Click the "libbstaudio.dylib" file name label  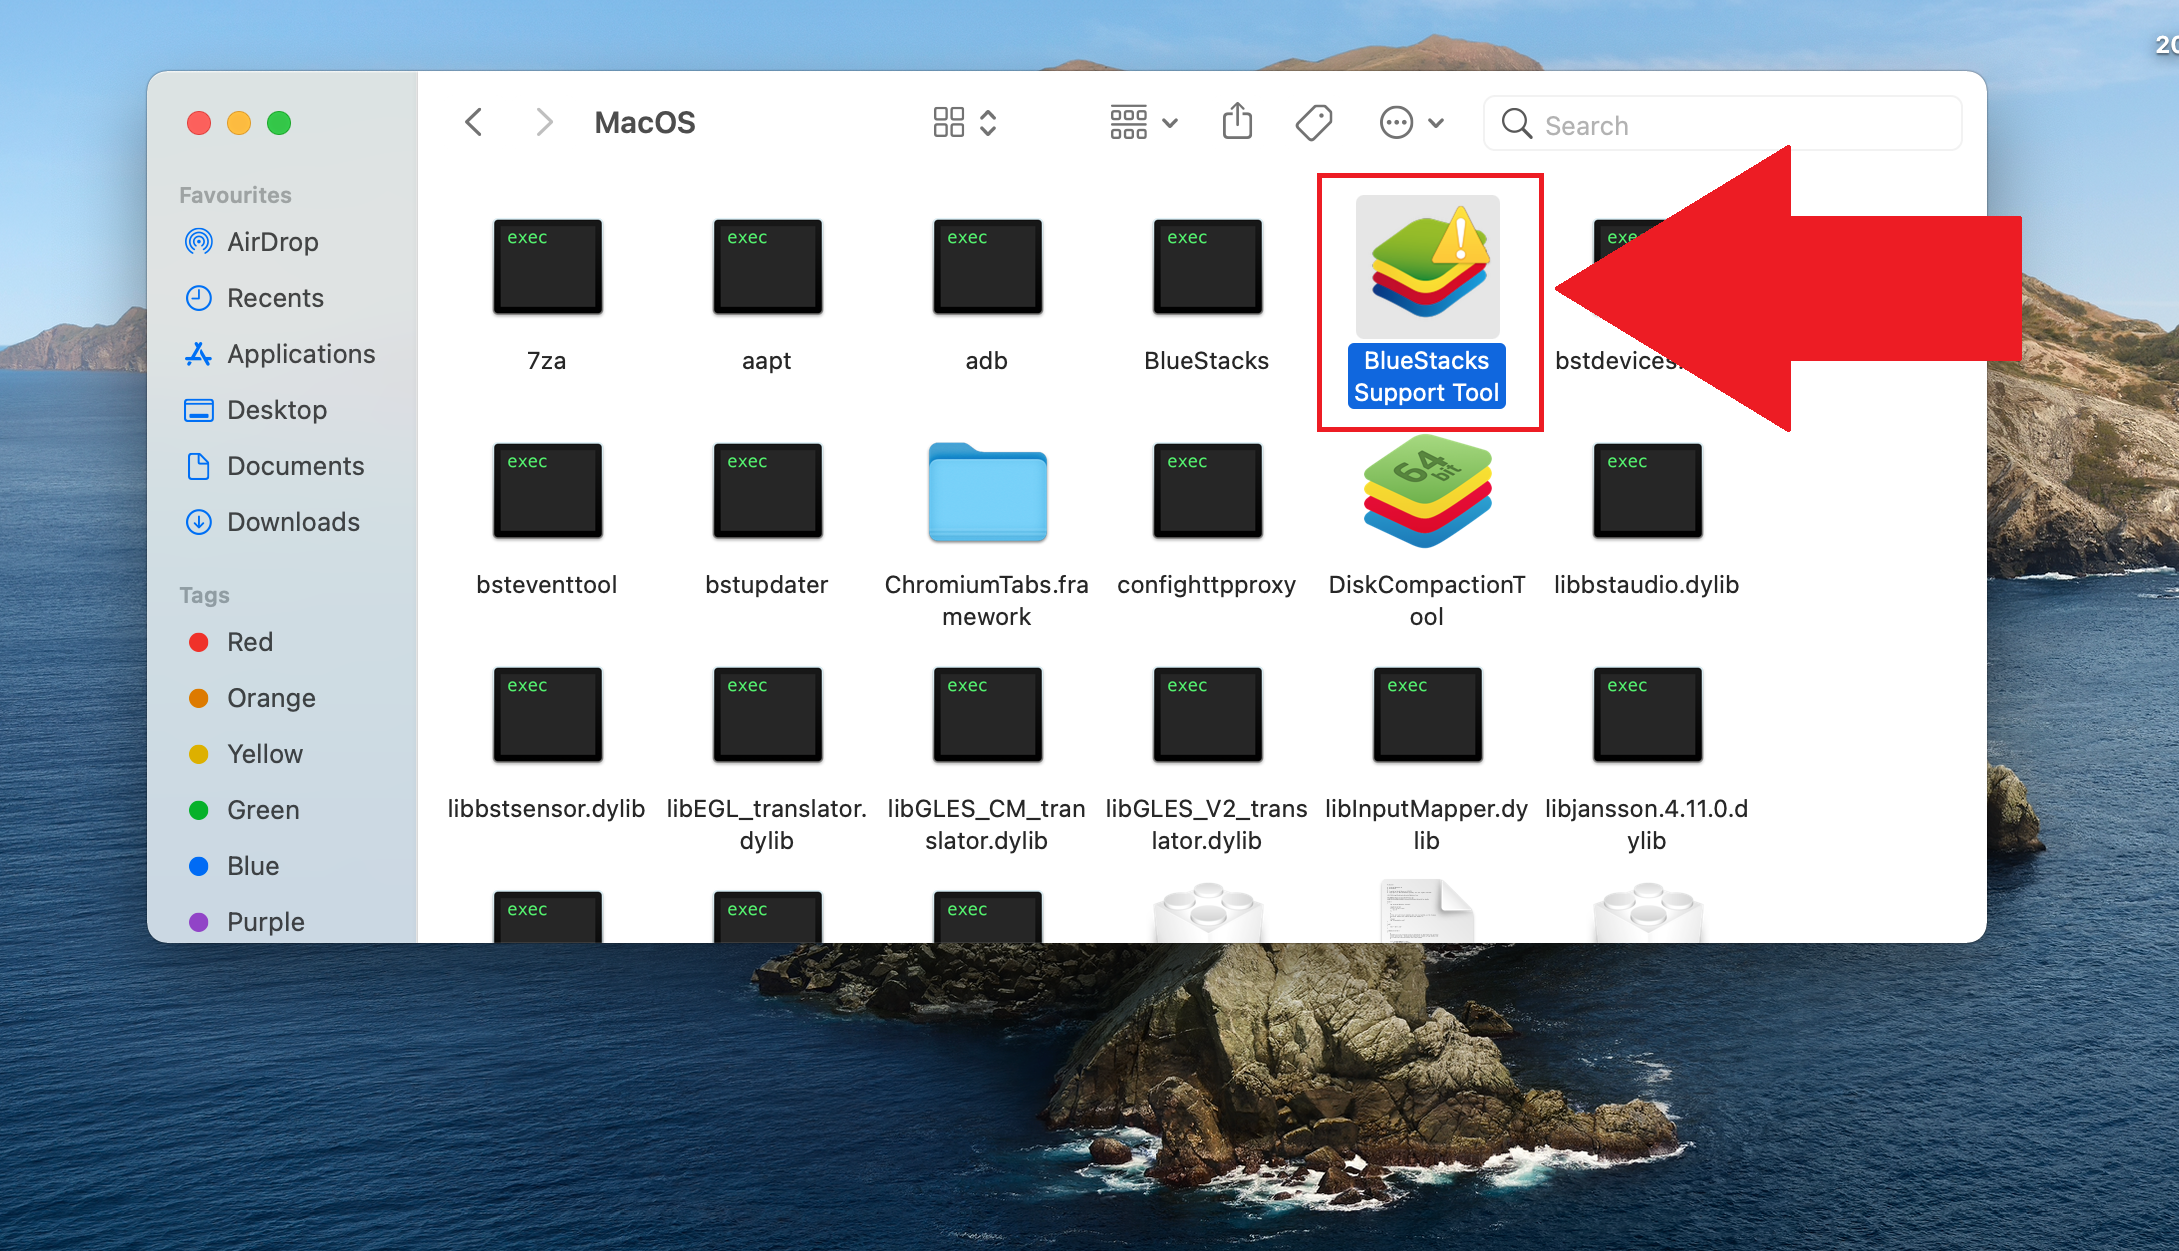1647,585
